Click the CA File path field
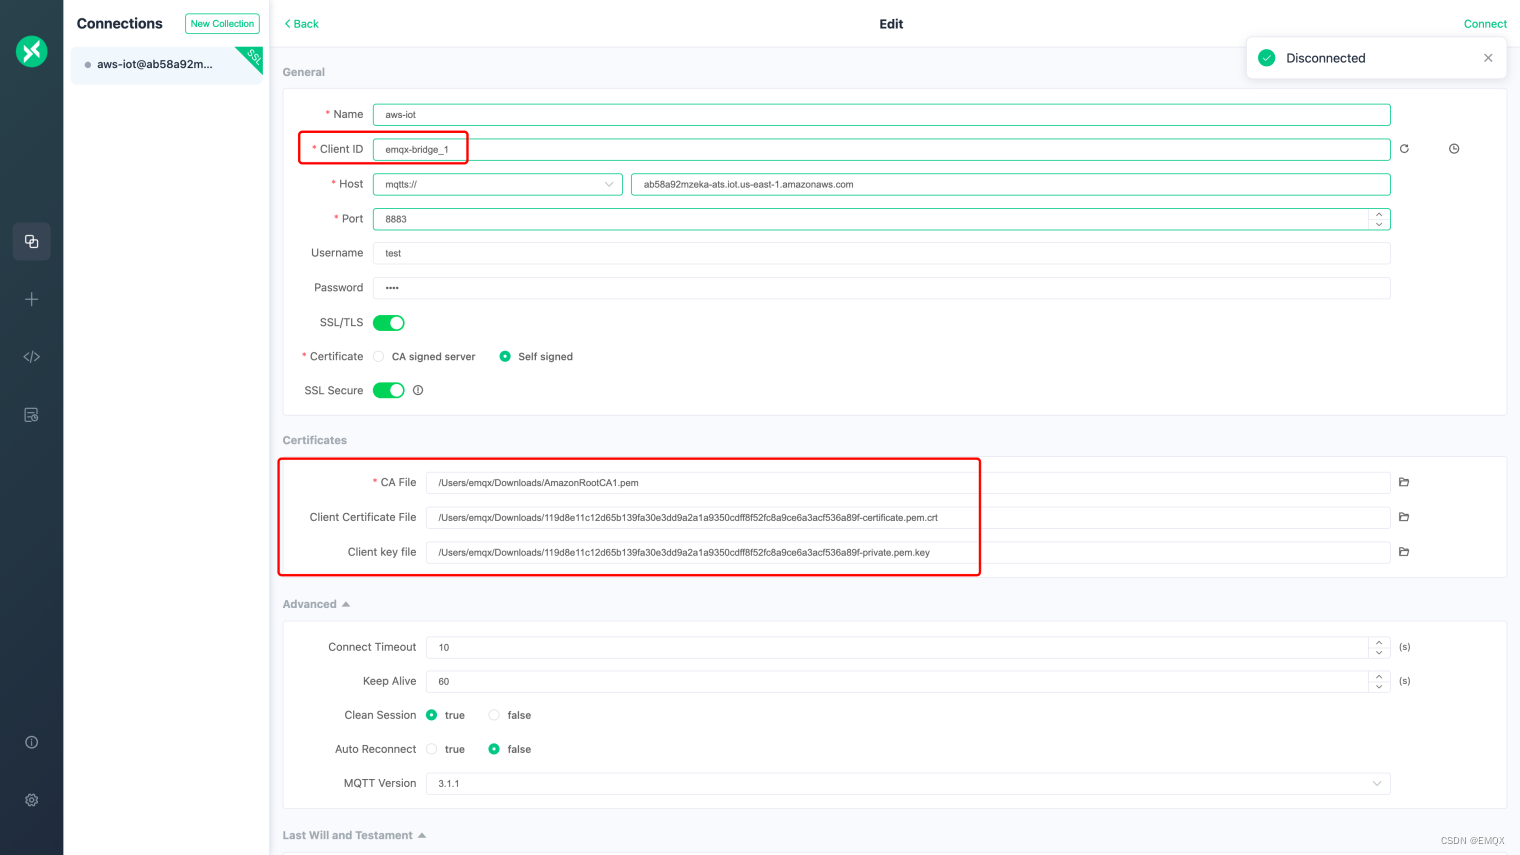 click(x=908, y=483)
